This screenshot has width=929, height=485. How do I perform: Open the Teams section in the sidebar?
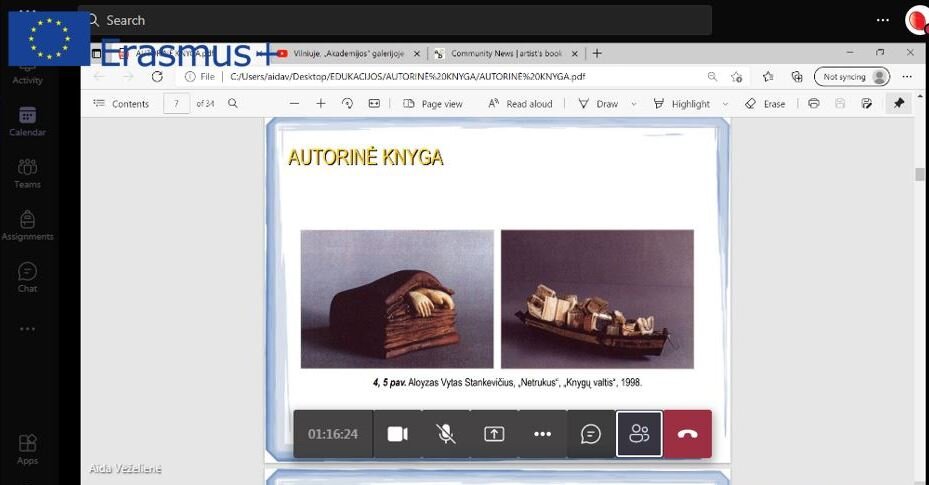(27, 173)
